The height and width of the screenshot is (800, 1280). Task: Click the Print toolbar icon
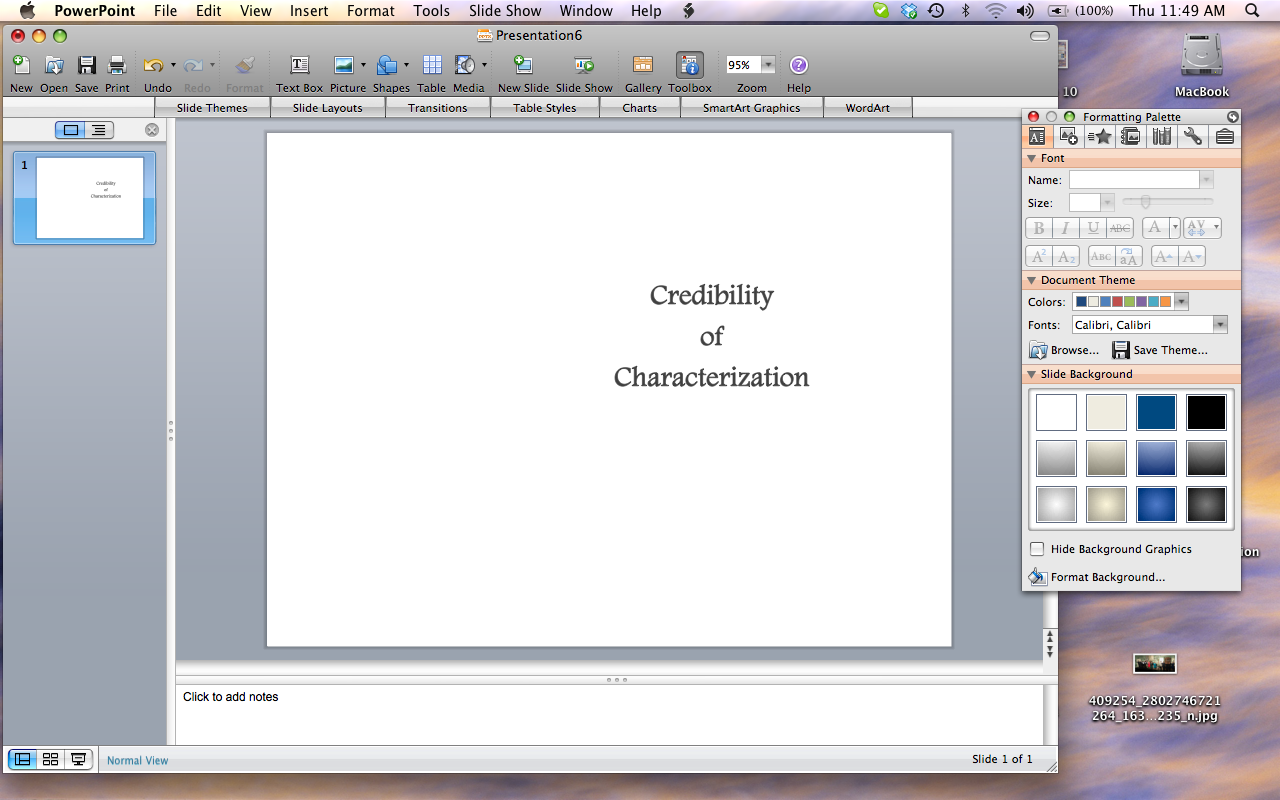click(117, 65)
